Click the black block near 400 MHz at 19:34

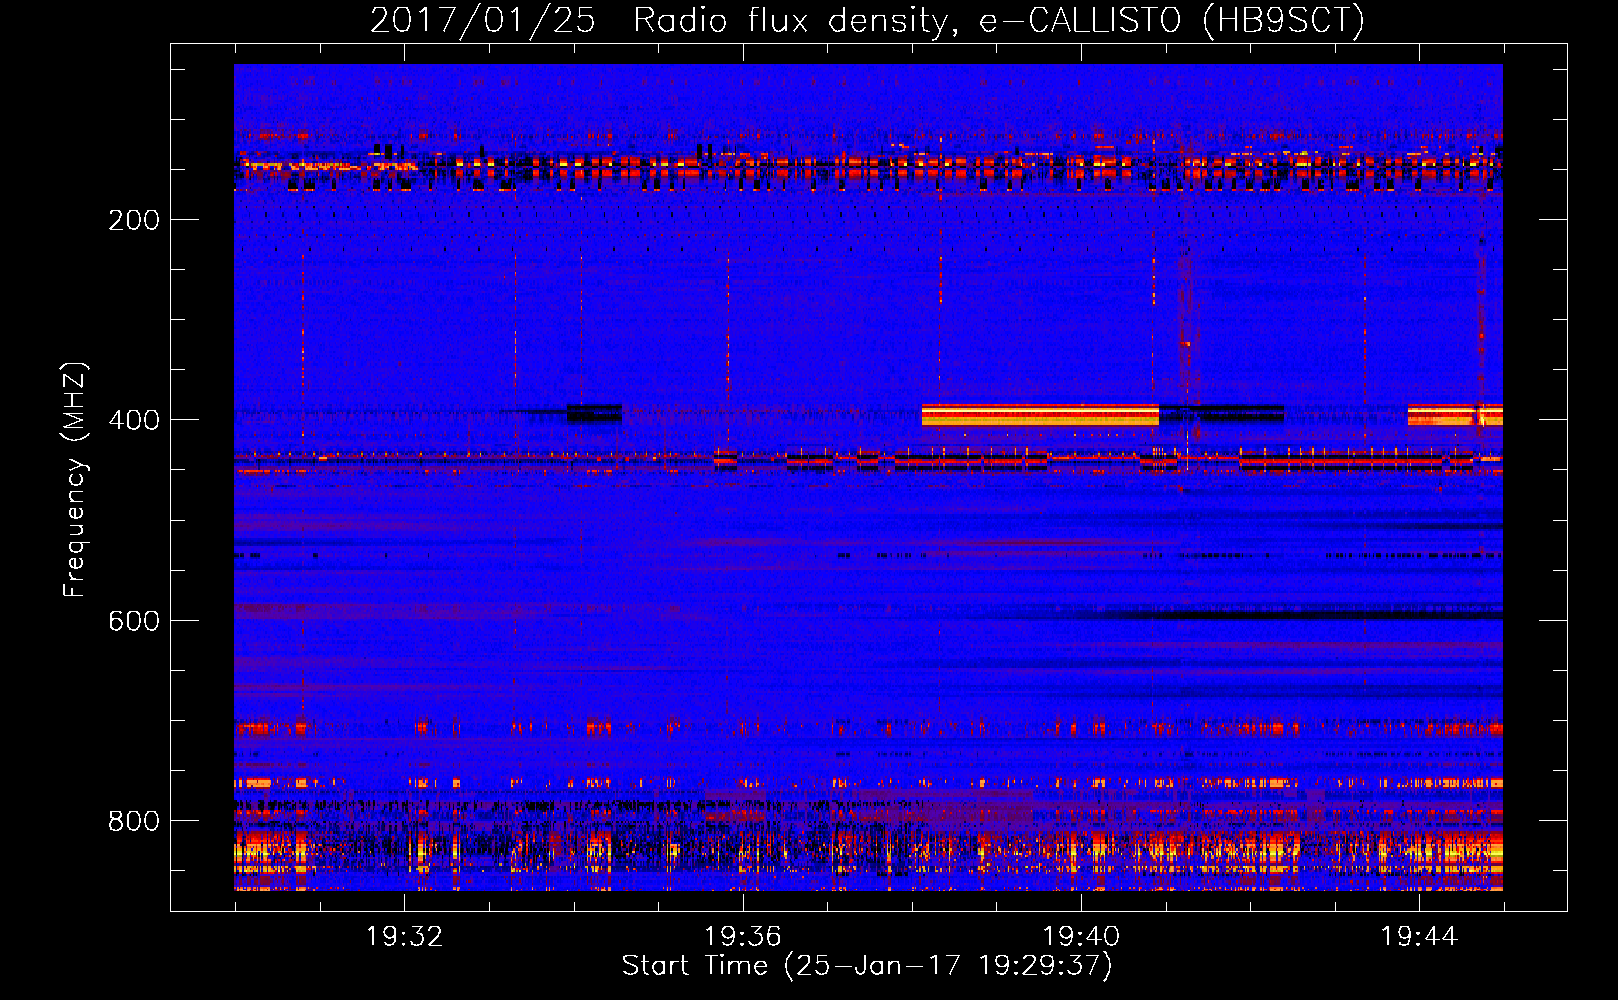594,413
